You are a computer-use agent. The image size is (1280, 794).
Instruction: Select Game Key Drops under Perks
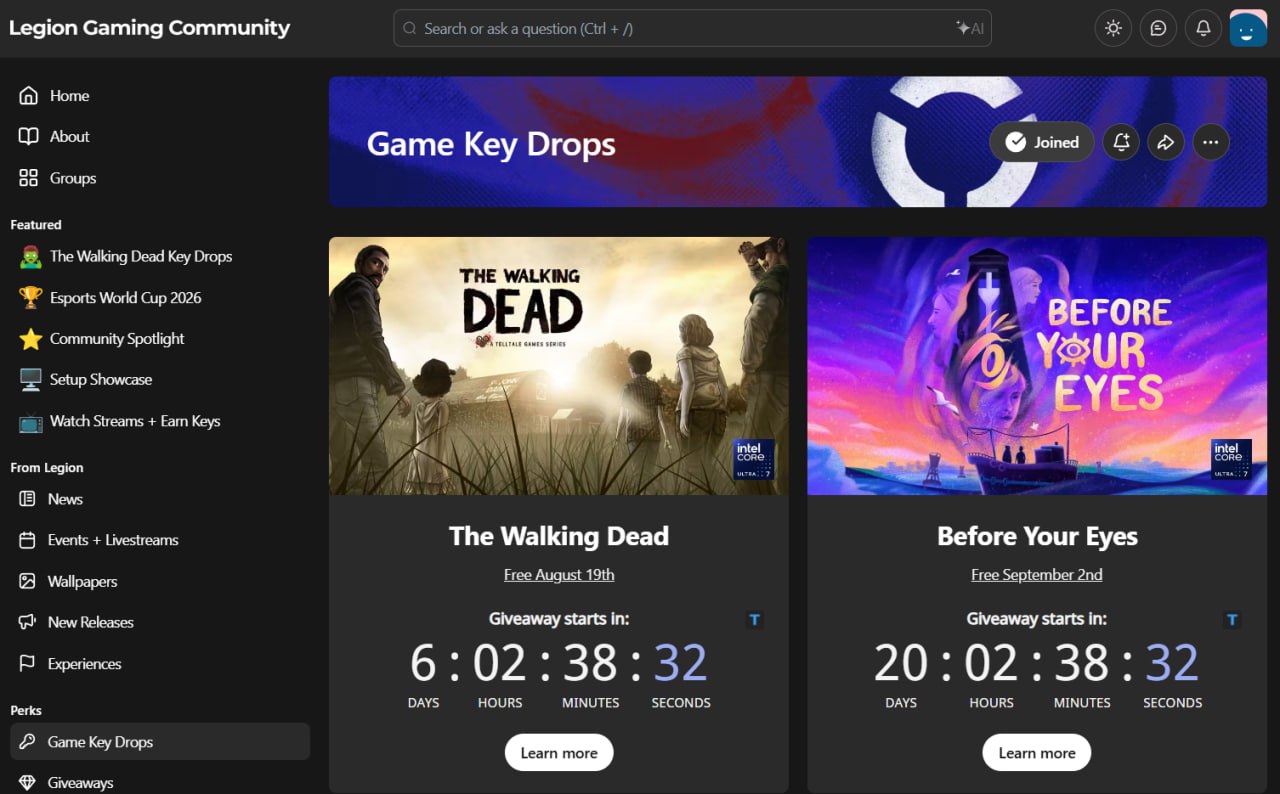(160, 742)
